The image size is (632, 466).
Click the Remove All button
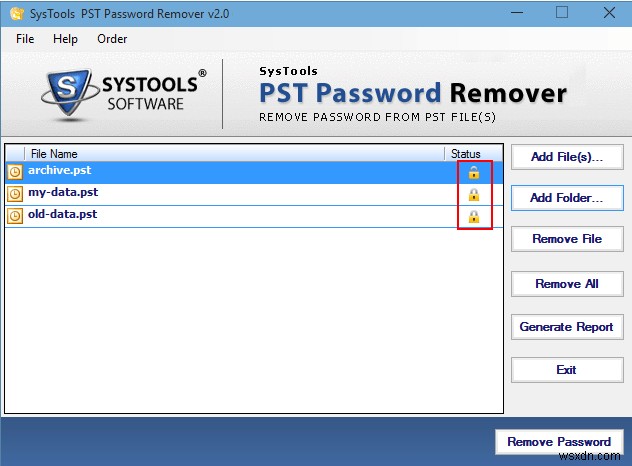(x=567, y=284)
